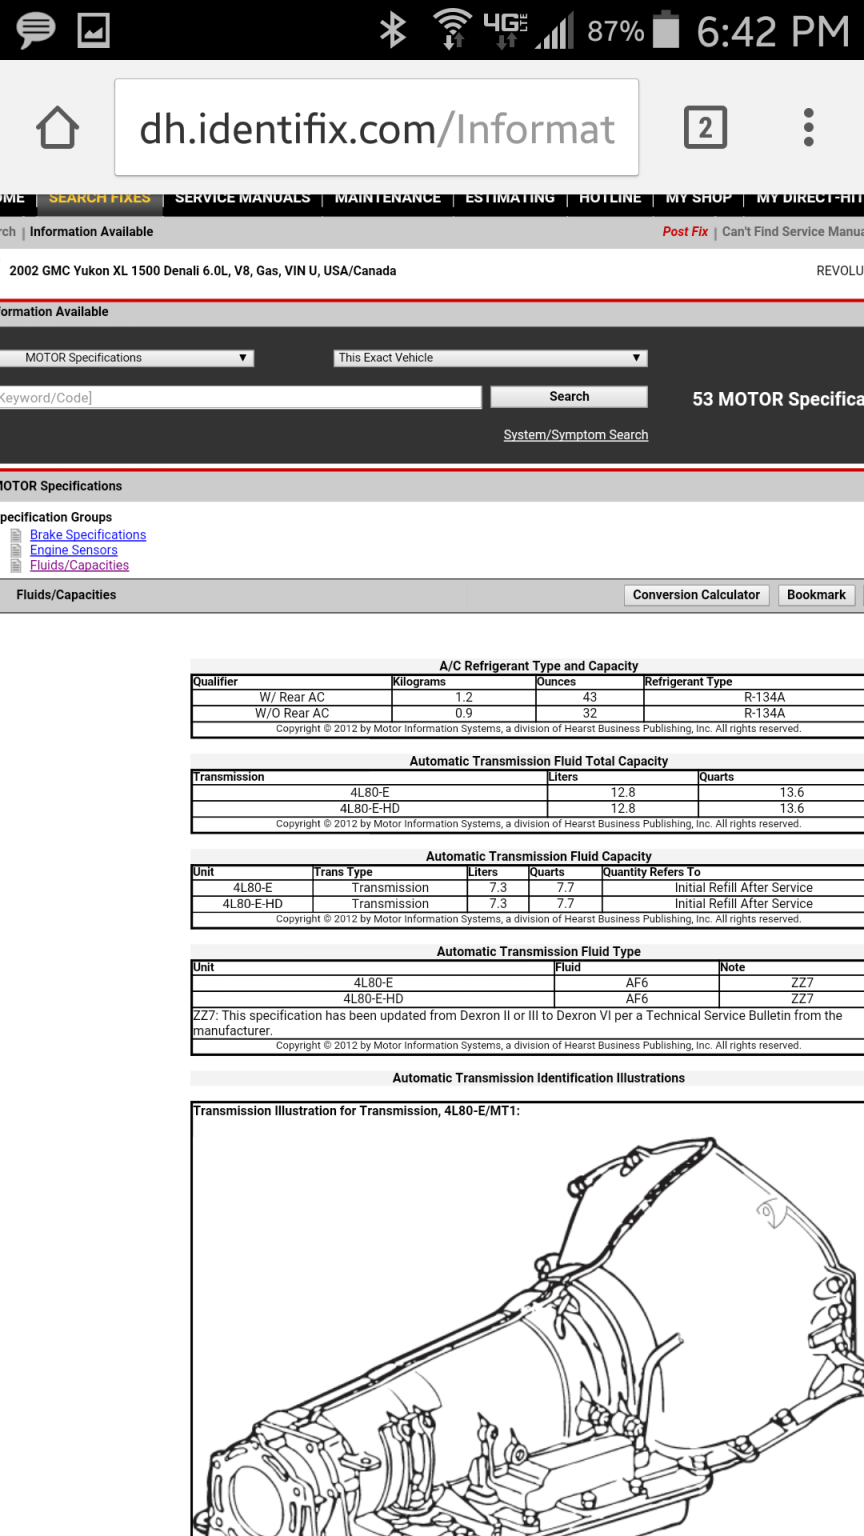Open the SERVICE MANUALS tab
The width and height of the screenshot is (864, 1536).
[242, 198]
